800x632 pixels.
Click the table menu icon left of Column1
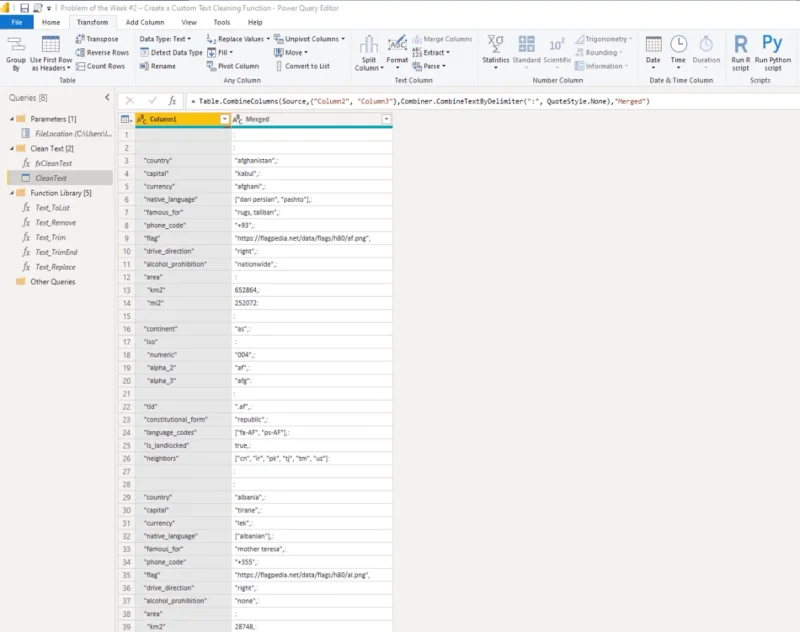pos(126,119)
